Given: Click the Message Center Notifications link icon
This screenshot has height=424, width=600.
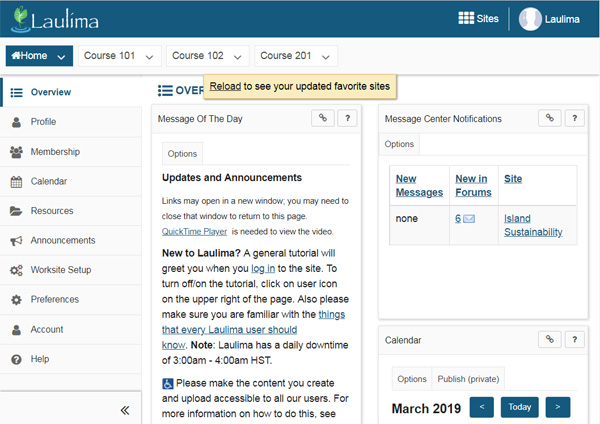Looking at the screenshot, I should [550, 118].
